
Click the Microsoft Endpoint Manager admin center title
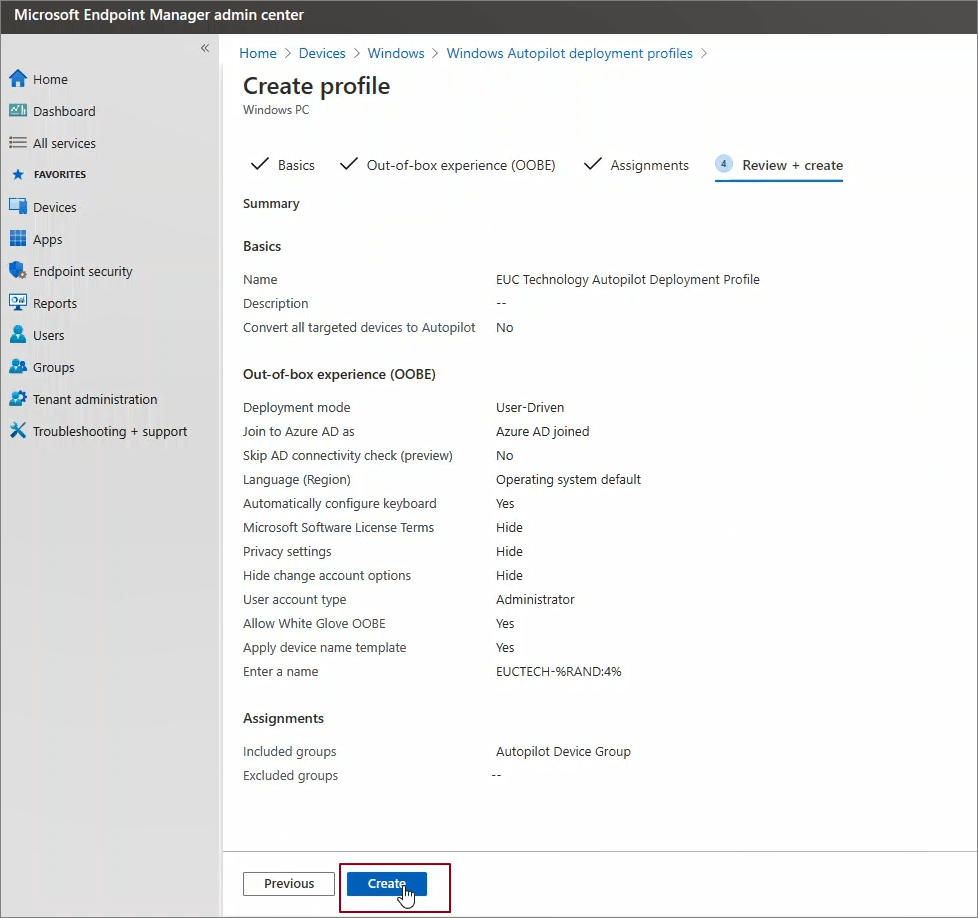[x=158, y=15]
